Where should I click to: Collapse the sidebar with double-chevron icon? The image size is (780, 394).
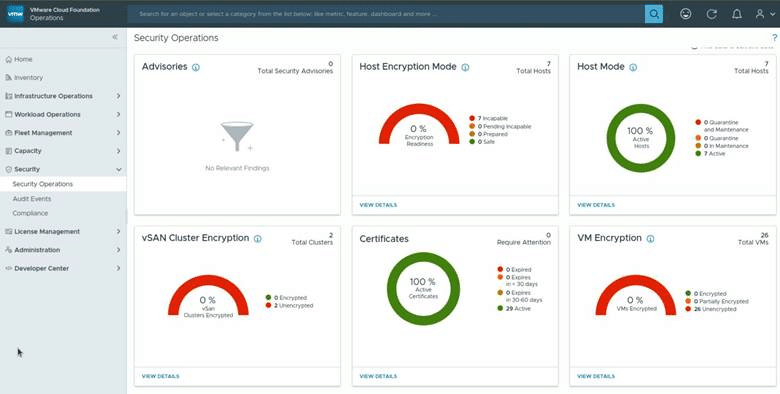click(x=115, y=37)
